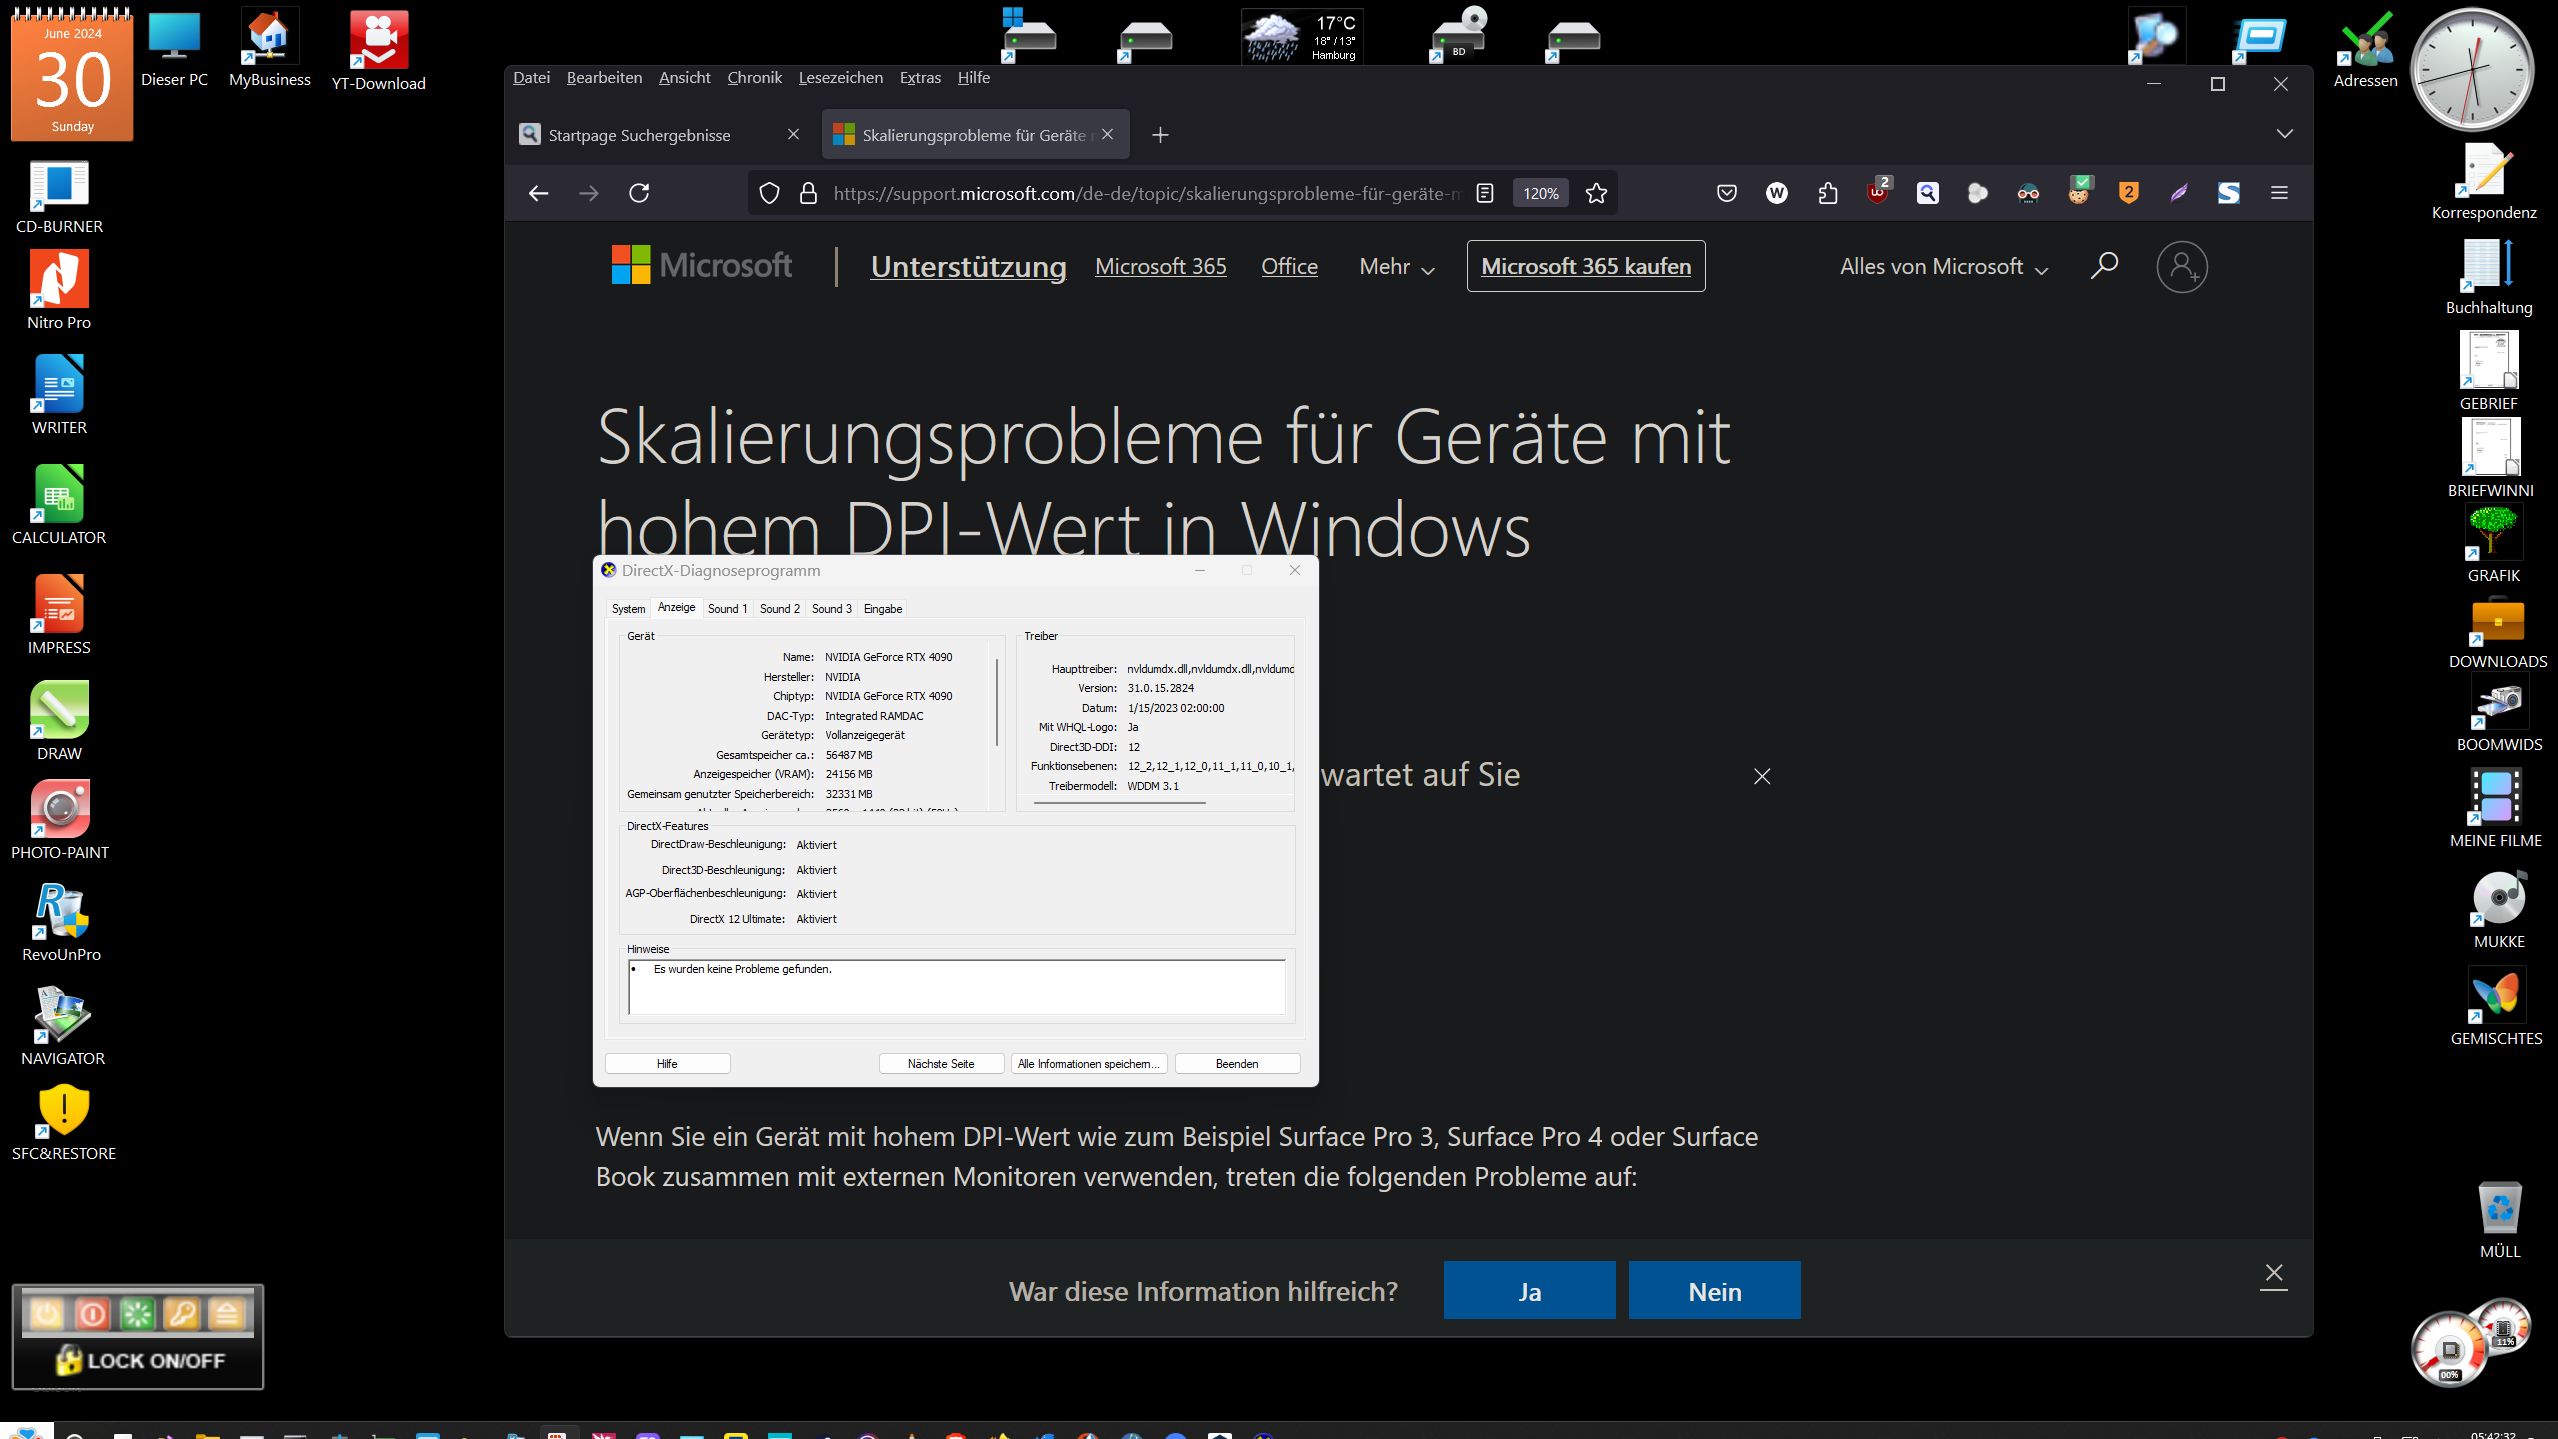Click the Gerät panel vertical scrollbar
Image resolution: width=2558 pixels, height=1439 pixels.
click(997, 701)
